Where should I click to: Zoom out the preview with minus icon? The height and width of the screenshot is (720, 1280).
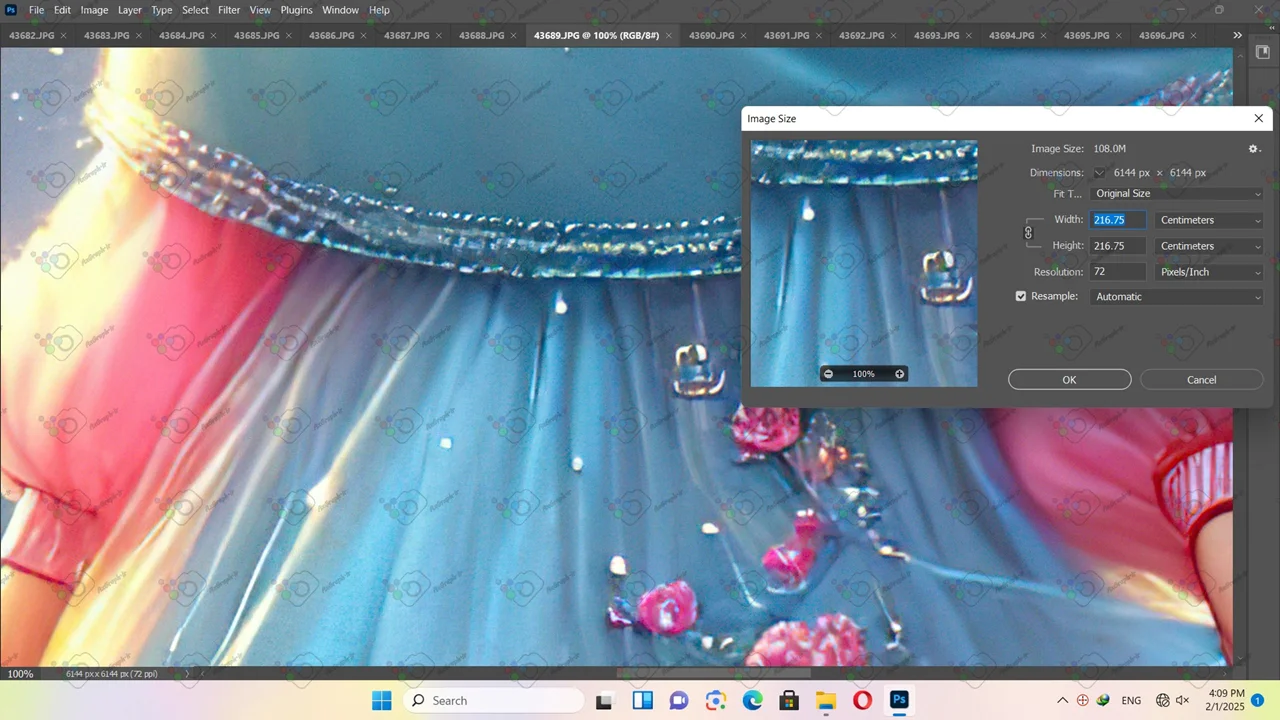click(828, 374)
